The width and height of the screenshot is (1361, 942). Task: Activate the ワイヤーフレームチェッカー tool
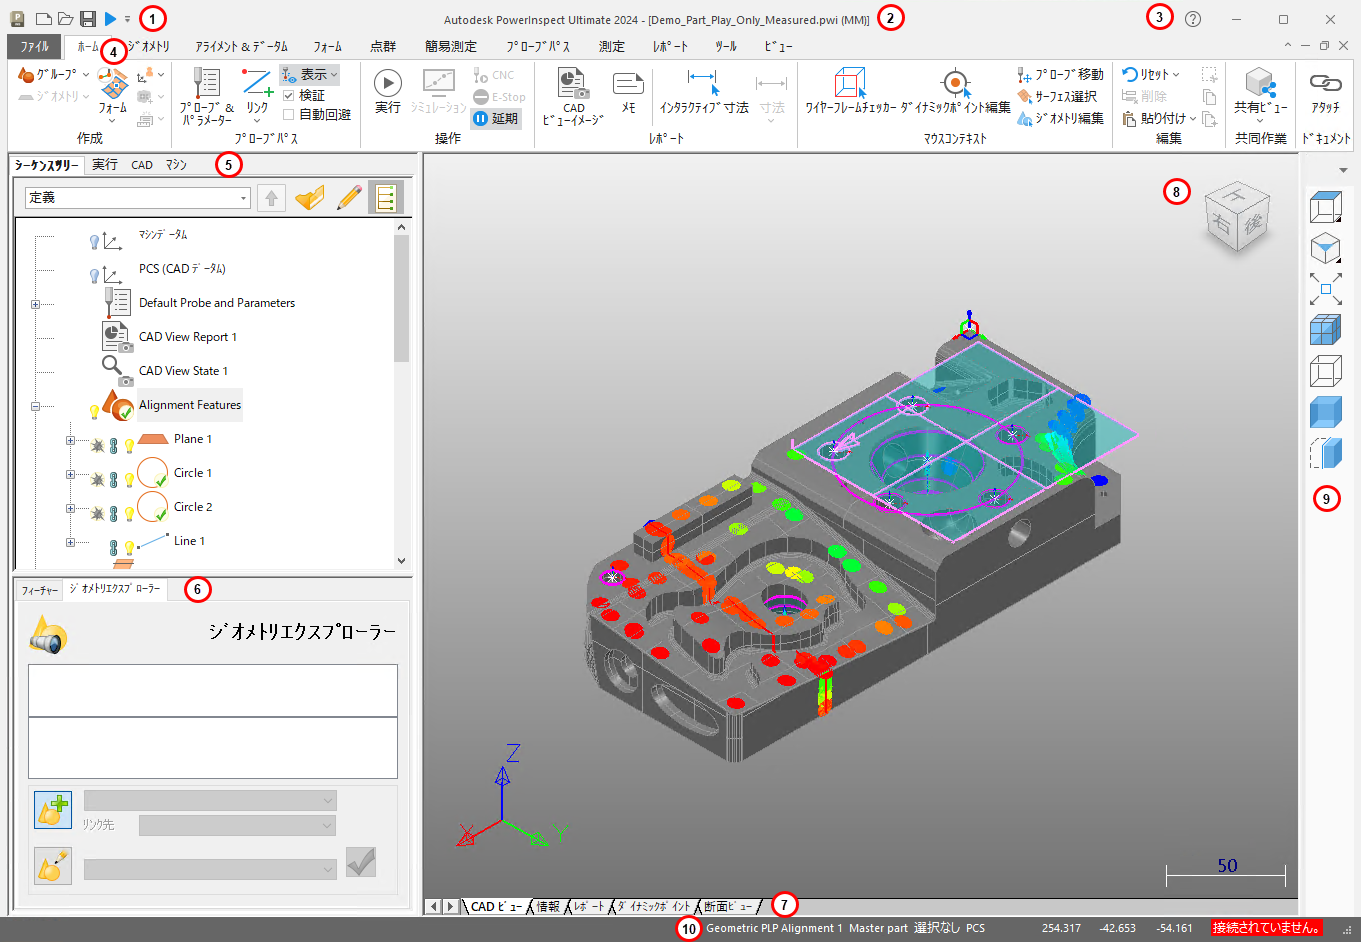(850, 91)
